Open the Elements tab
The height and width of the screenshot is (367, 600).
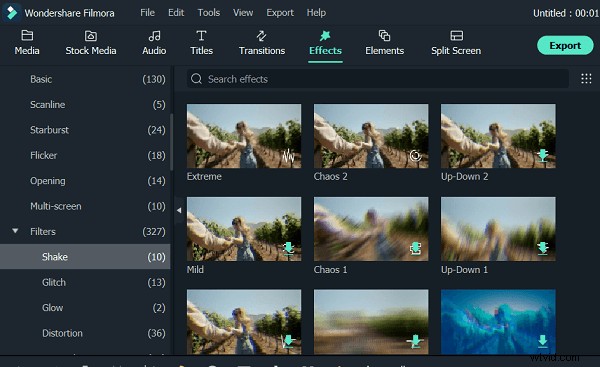pyautogui.click(x=385, y=42)
